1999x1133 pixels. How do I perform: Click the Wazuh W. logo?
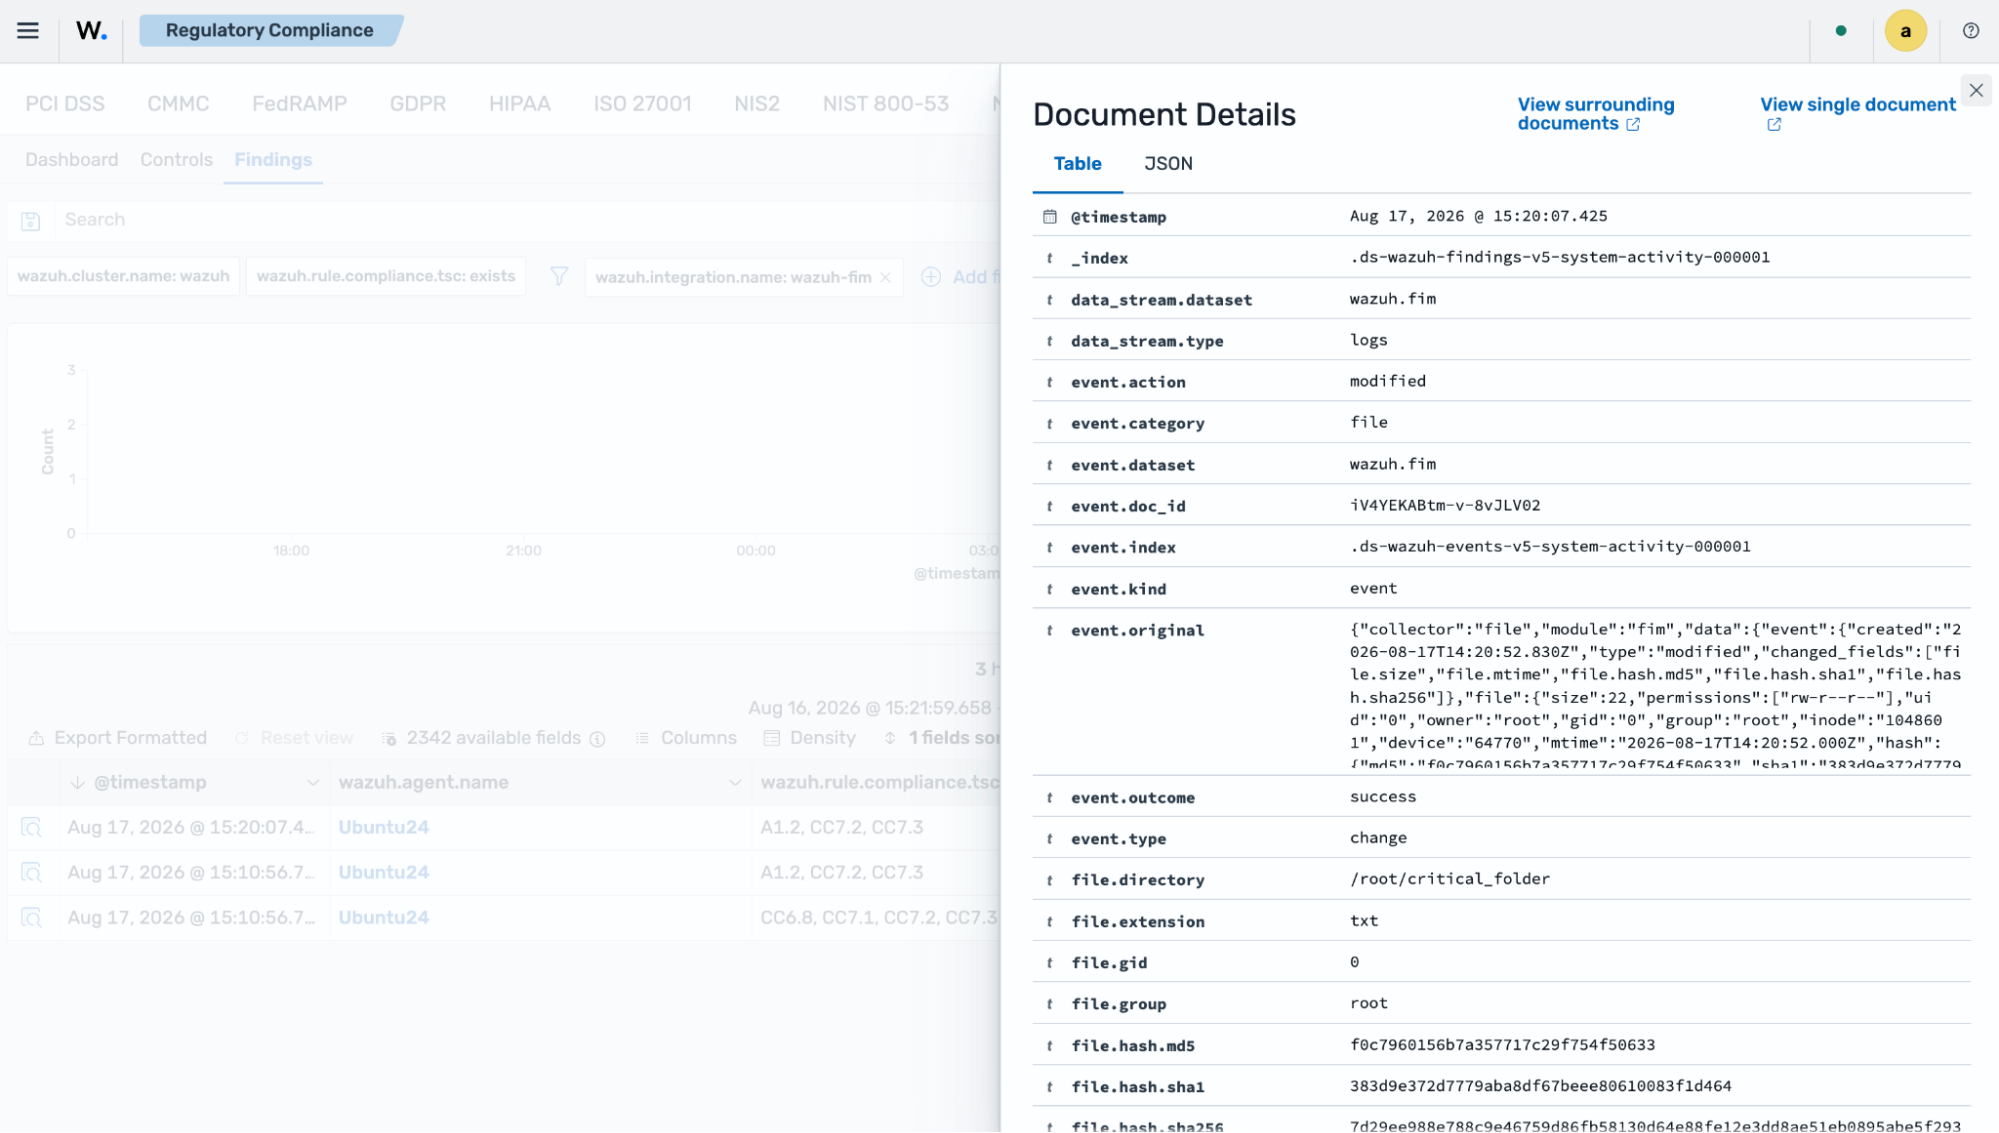point(91,31)
